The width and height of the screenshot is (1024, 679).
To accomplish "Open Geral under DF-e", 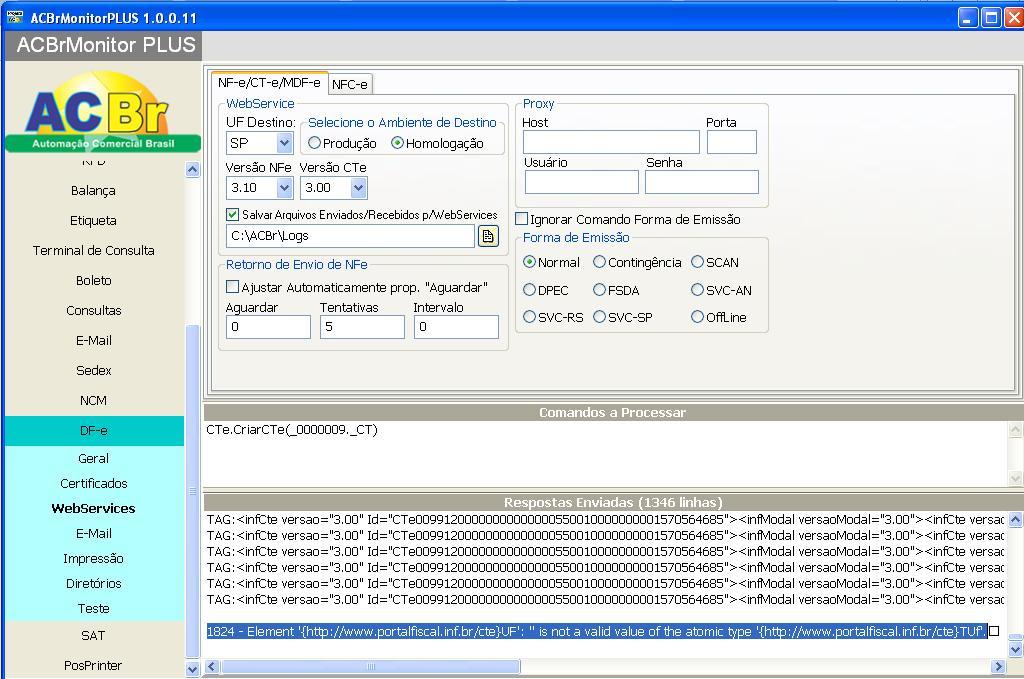I will (x=93, y=458).
